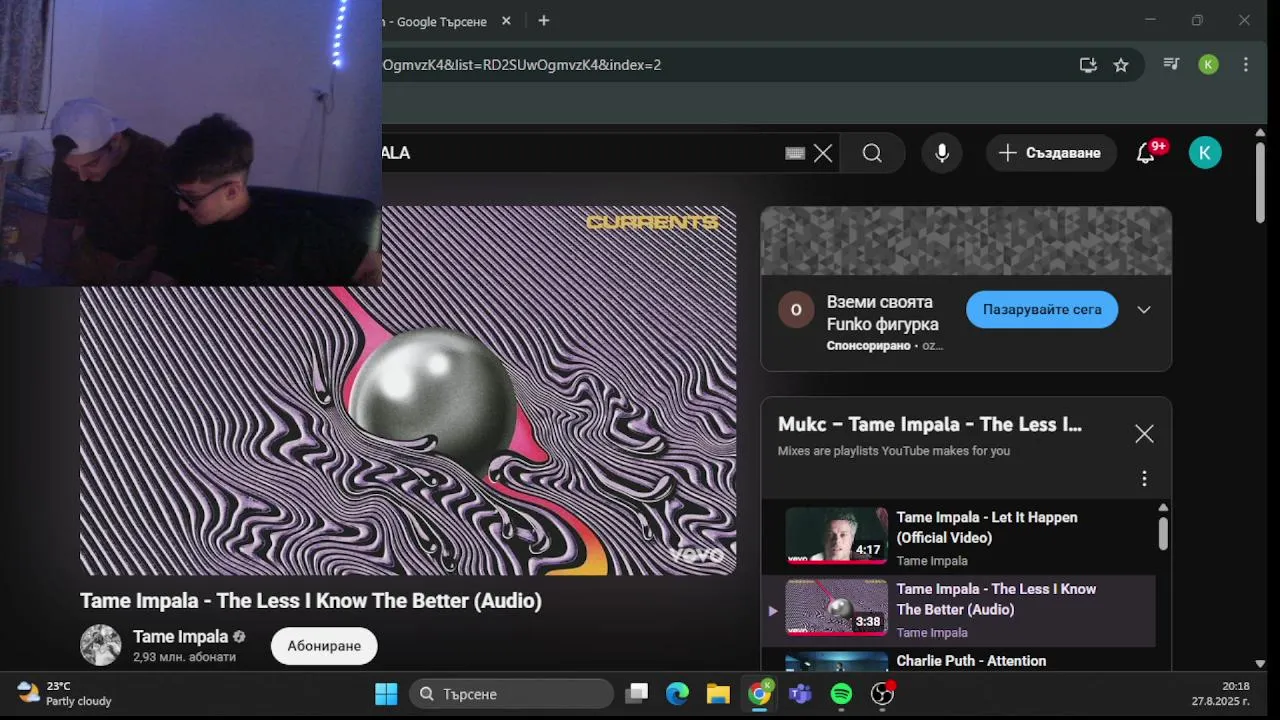This screenshot has height=720, width=1280.
Task: Open Microsoft Teams from the taskbar
Action: [x=800, y=694]
